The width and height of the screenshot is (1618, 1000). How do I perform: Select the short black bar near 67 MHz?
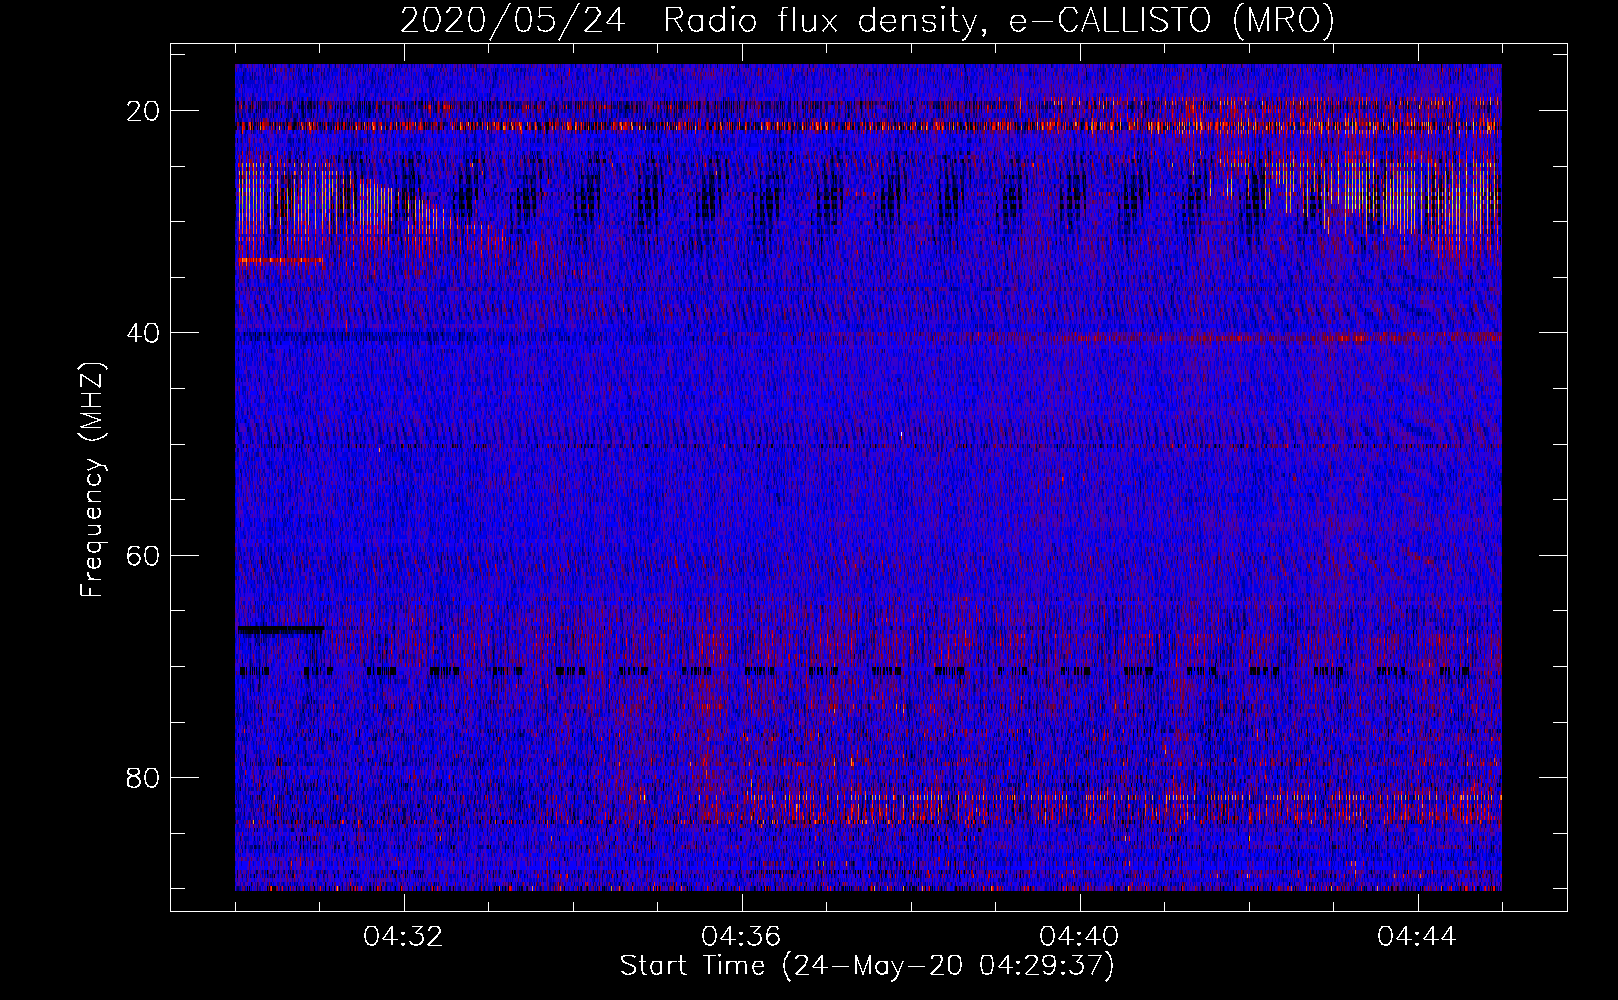[280, 630]
